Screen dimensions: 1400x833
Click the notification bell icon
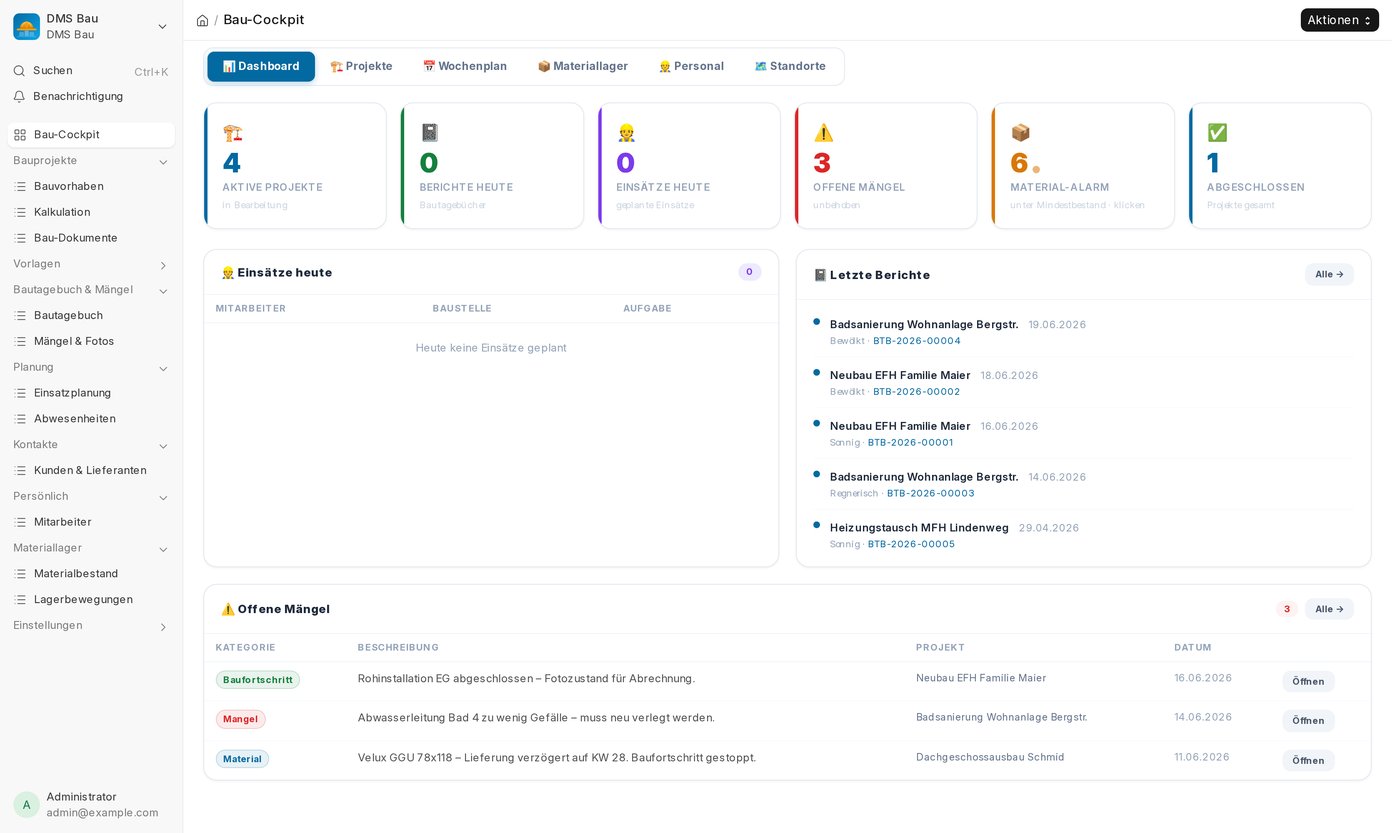click(x=19, y=96)
